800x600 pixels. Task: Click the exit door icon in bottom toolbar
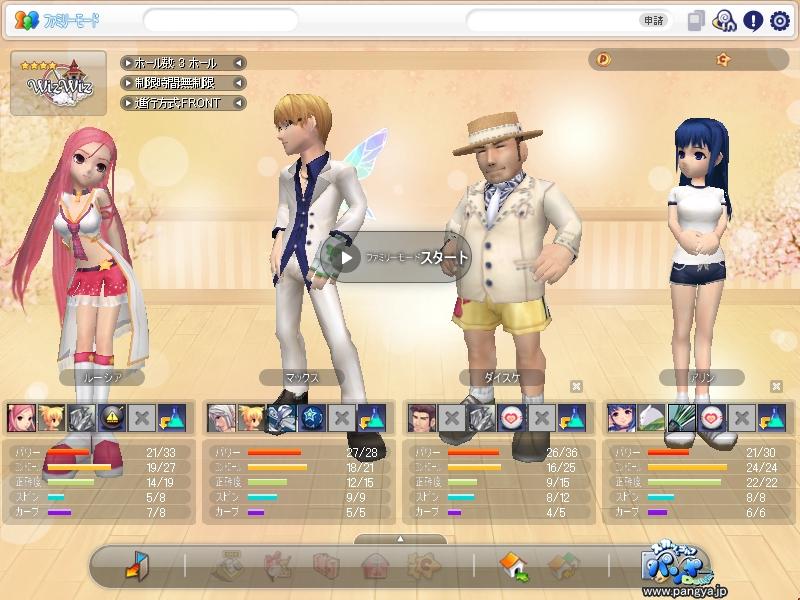137,565
